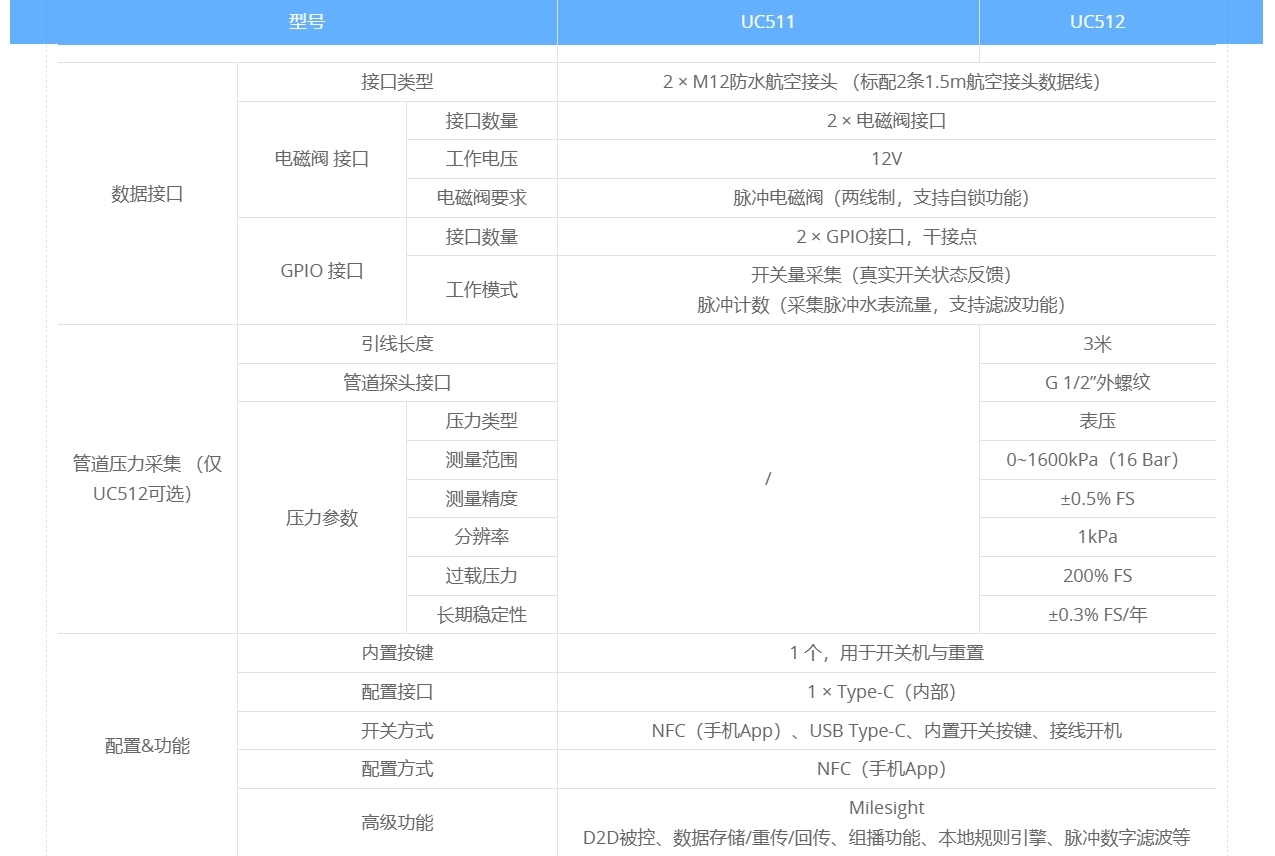The image size is (1275, 856).
Task: Click the 型号 header cell
Action: [307, 22]
